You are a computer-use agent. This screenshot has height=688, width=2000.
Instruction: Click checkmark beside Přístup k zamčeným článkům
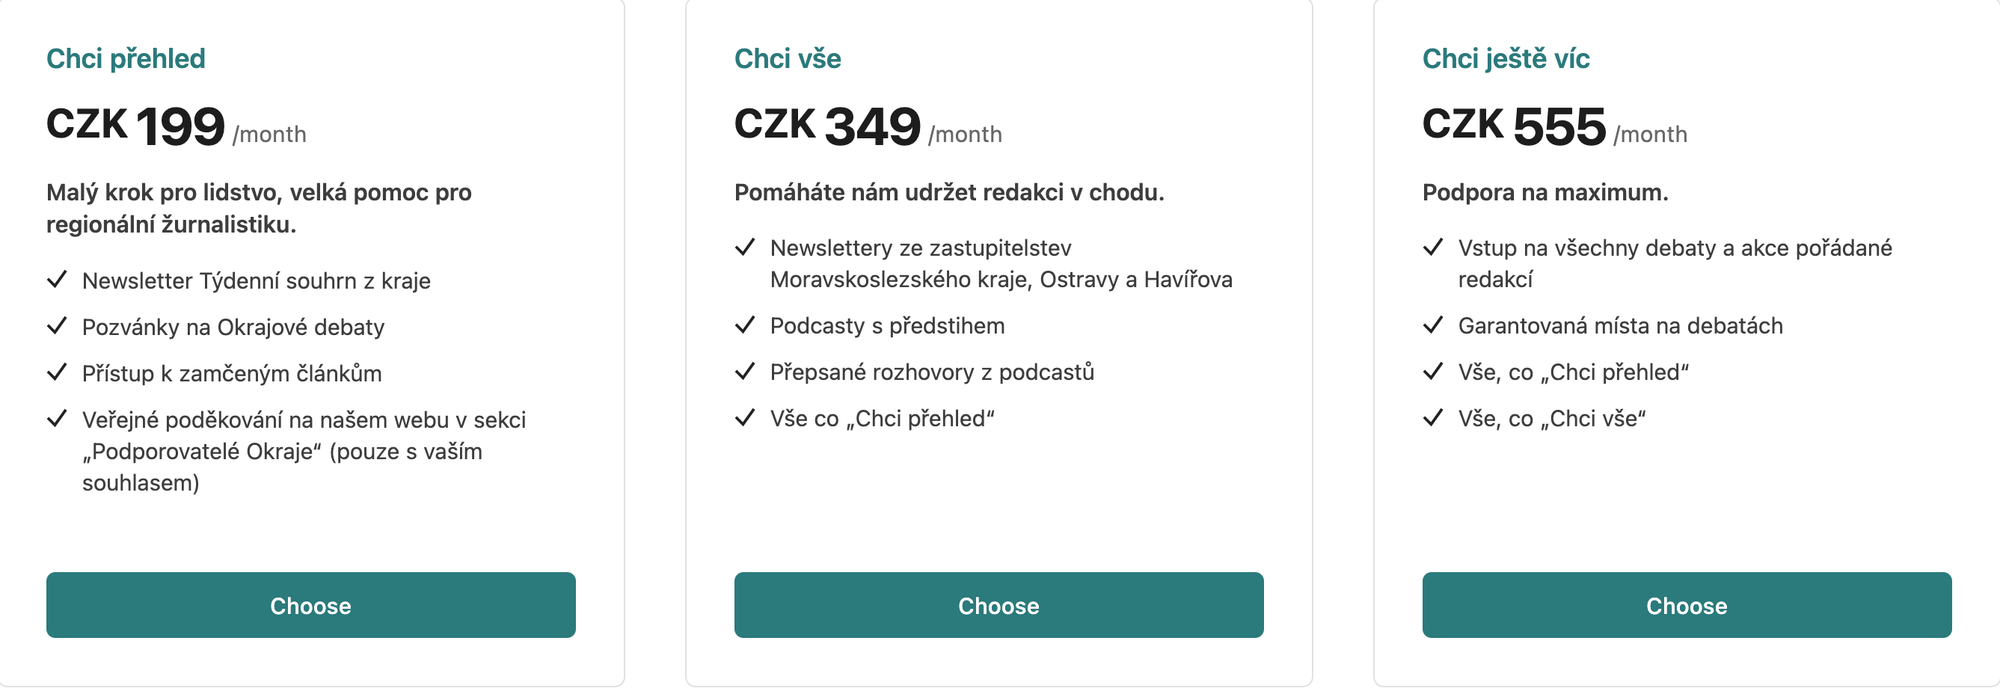(x=57, y=372)
